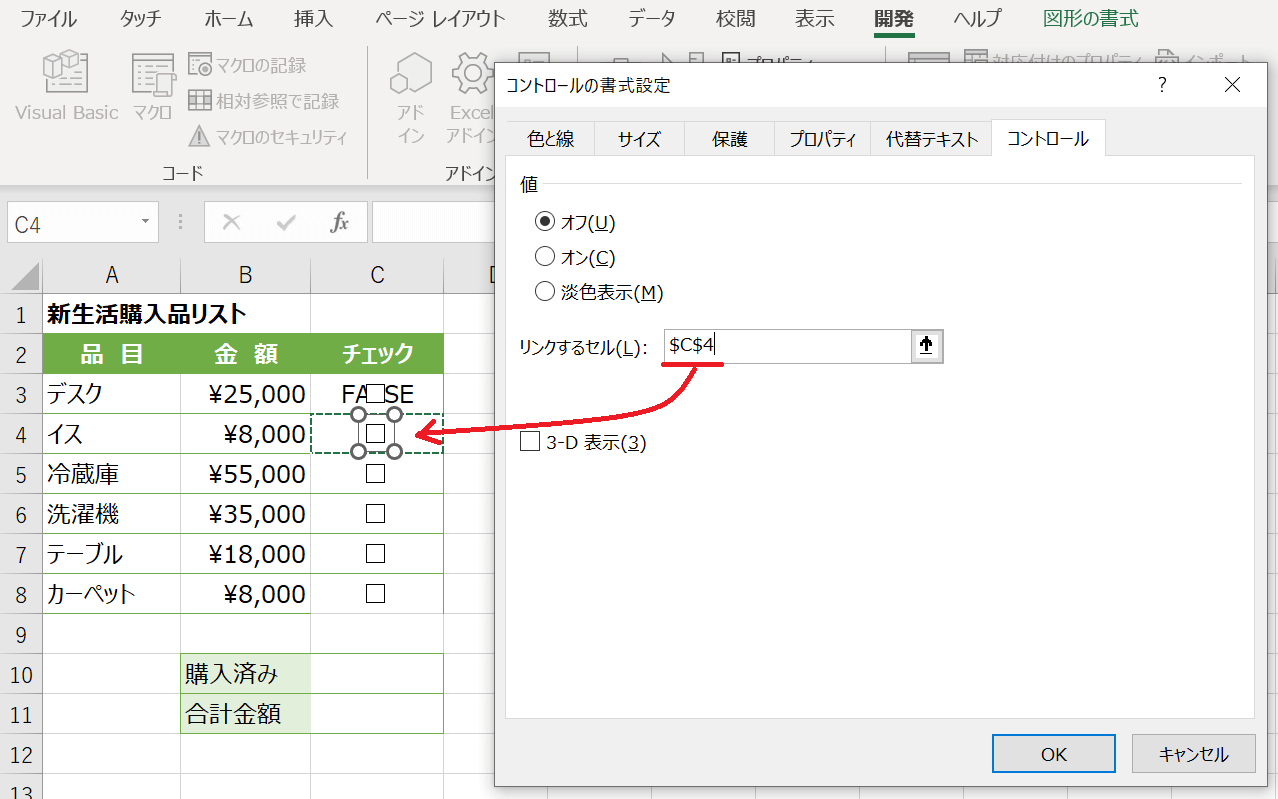Image resolution: width=1278 pixels, height=799 pixels.
Task: Expand the Name Box dropdown arrow
Action: tap(146, 222)
